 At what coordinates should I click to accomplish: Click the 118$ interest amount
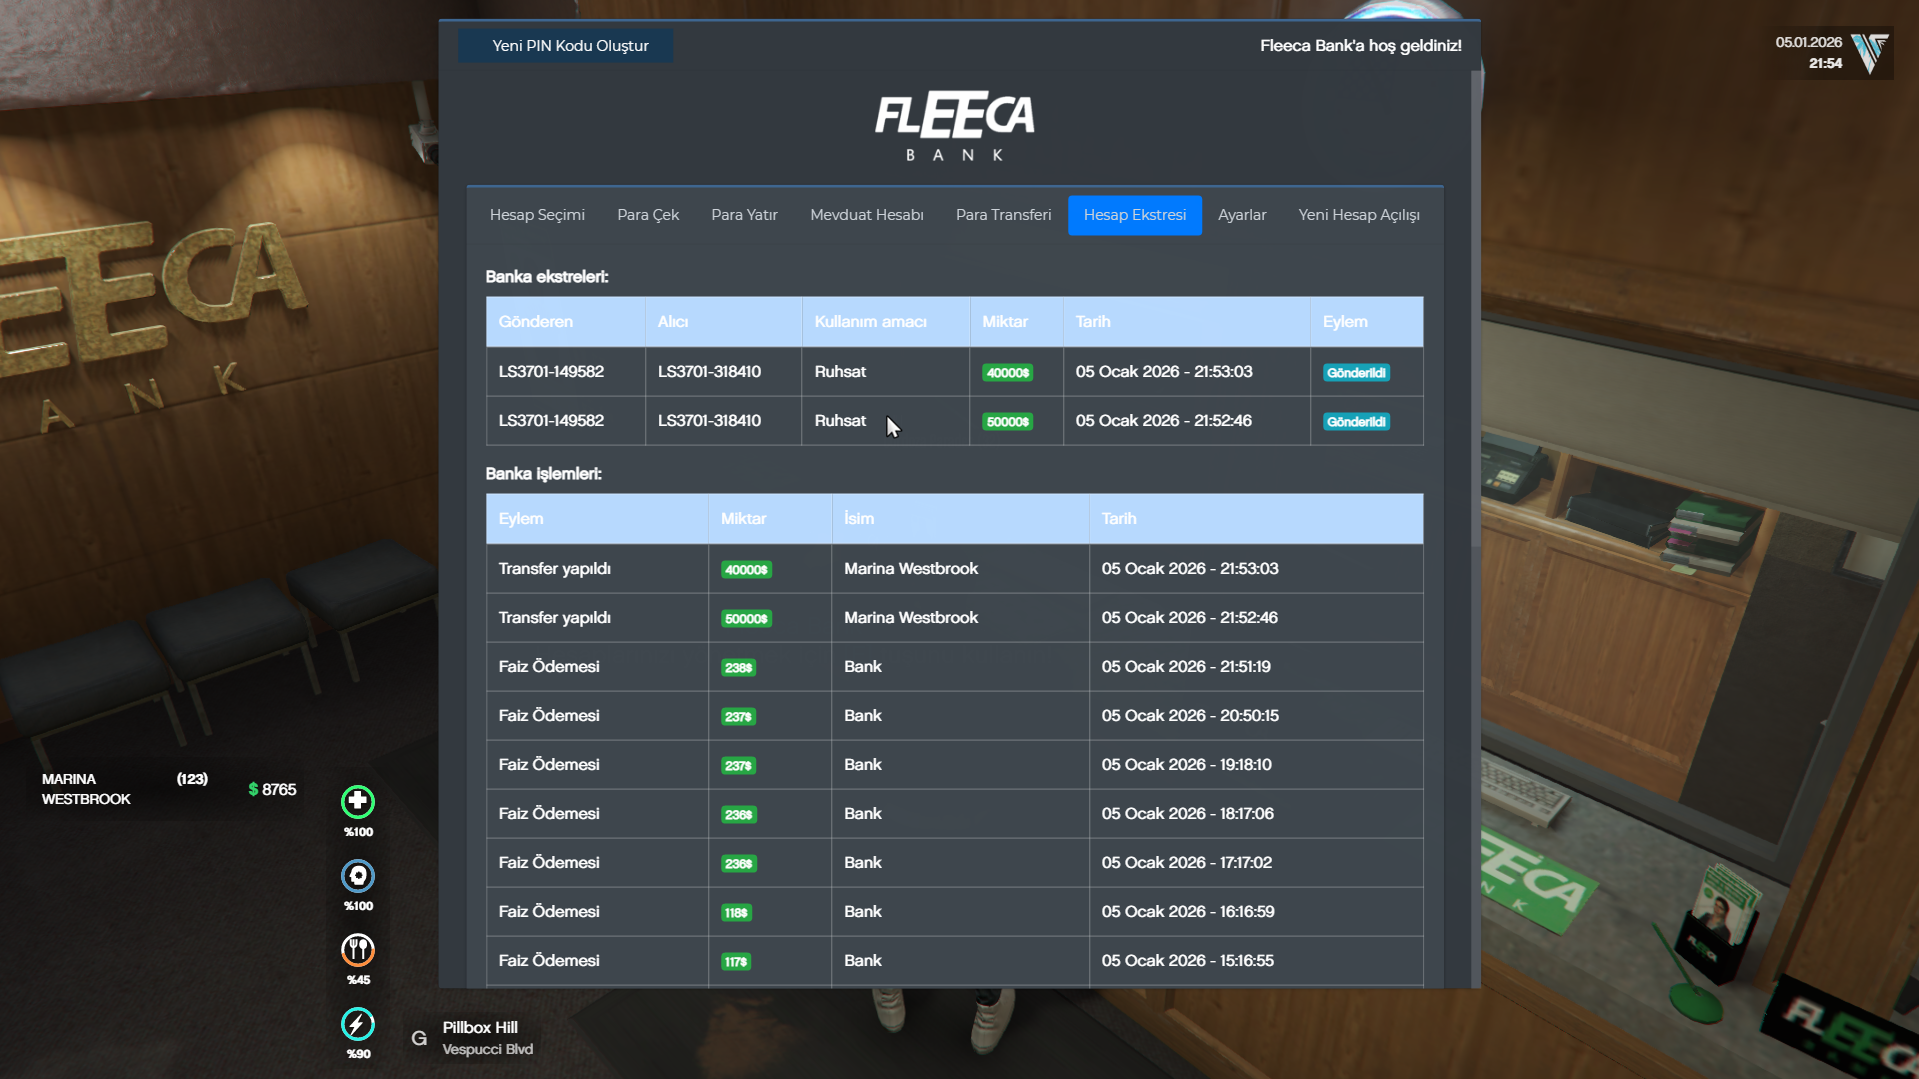point(736,912)
